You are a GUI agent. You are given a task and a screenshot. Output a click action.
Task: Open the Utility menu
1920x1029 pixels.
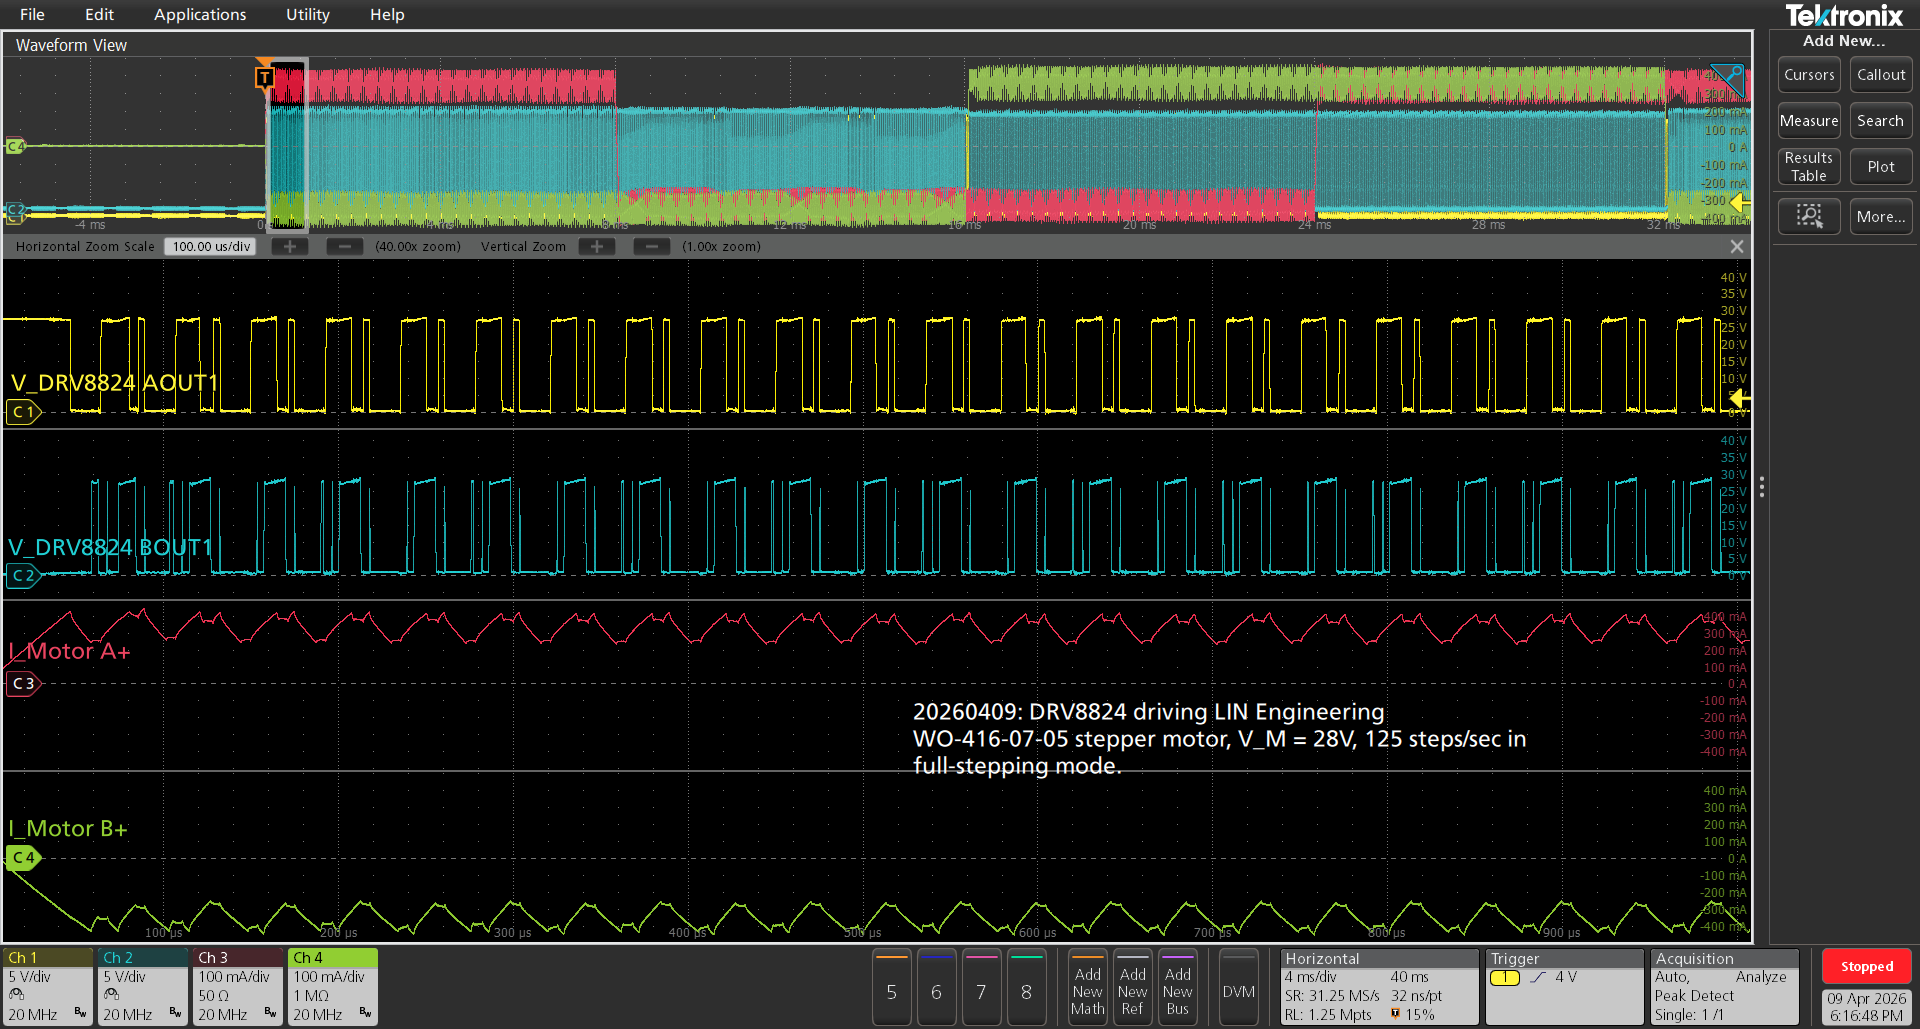pos(308,14)
